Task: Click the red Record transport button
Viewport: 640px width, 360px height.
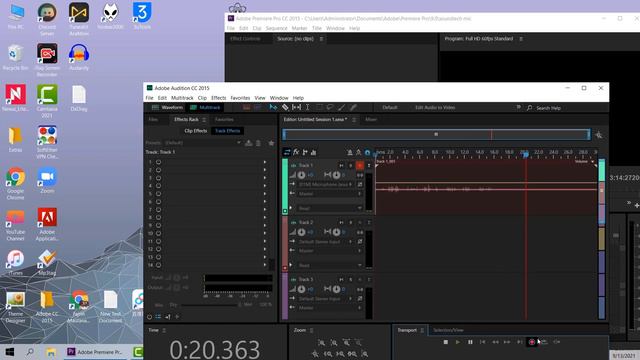Action: coord(532,342)
